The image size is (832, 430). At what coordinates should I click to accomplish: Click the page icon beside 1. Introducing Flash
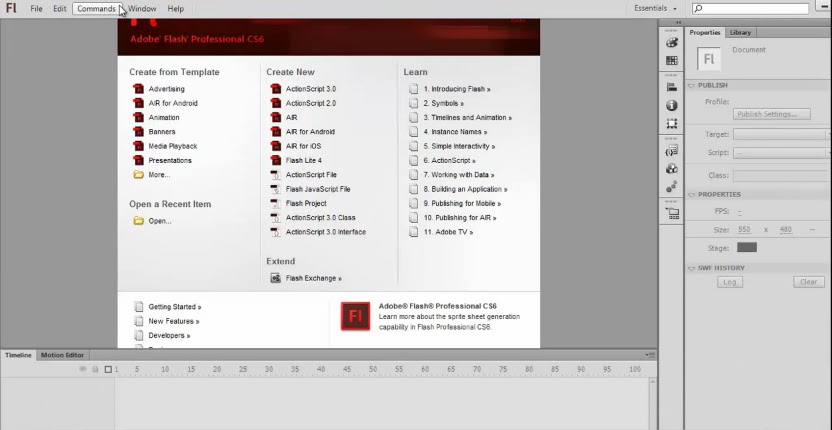pyautogui.click(x=413, y=89)
